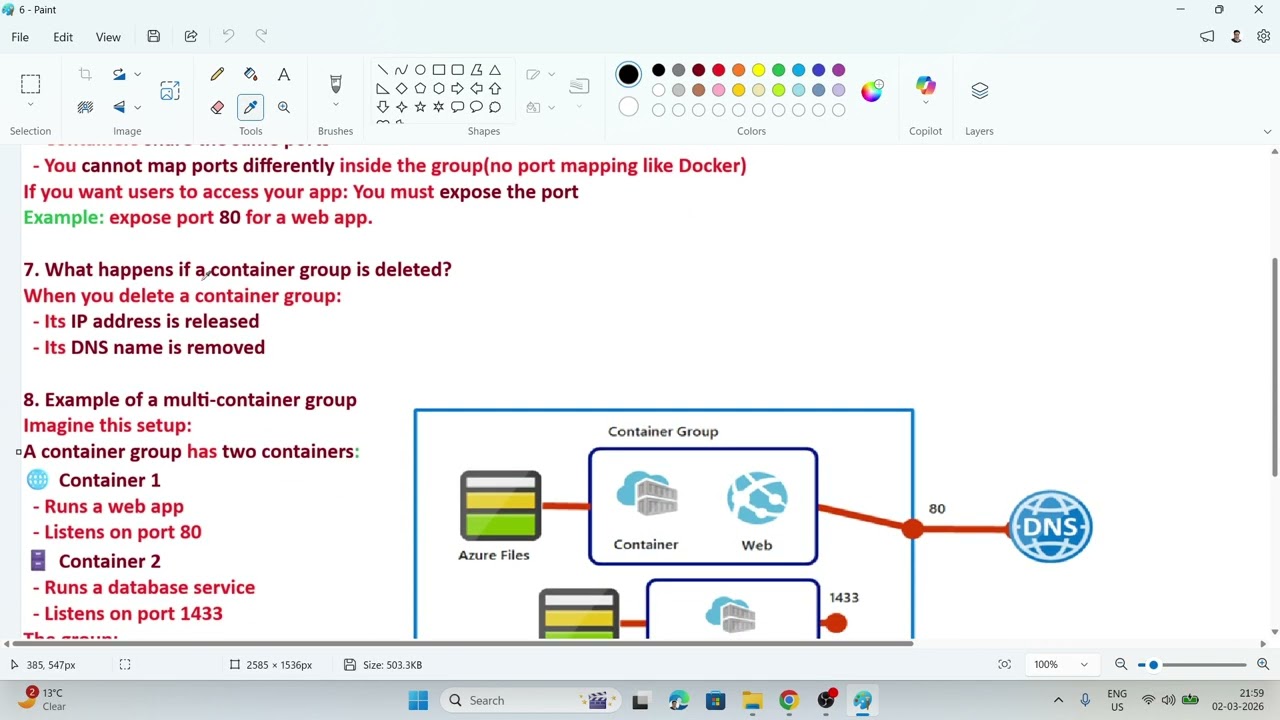Select Color 2 secondary white swatch

tap(628, 107)
